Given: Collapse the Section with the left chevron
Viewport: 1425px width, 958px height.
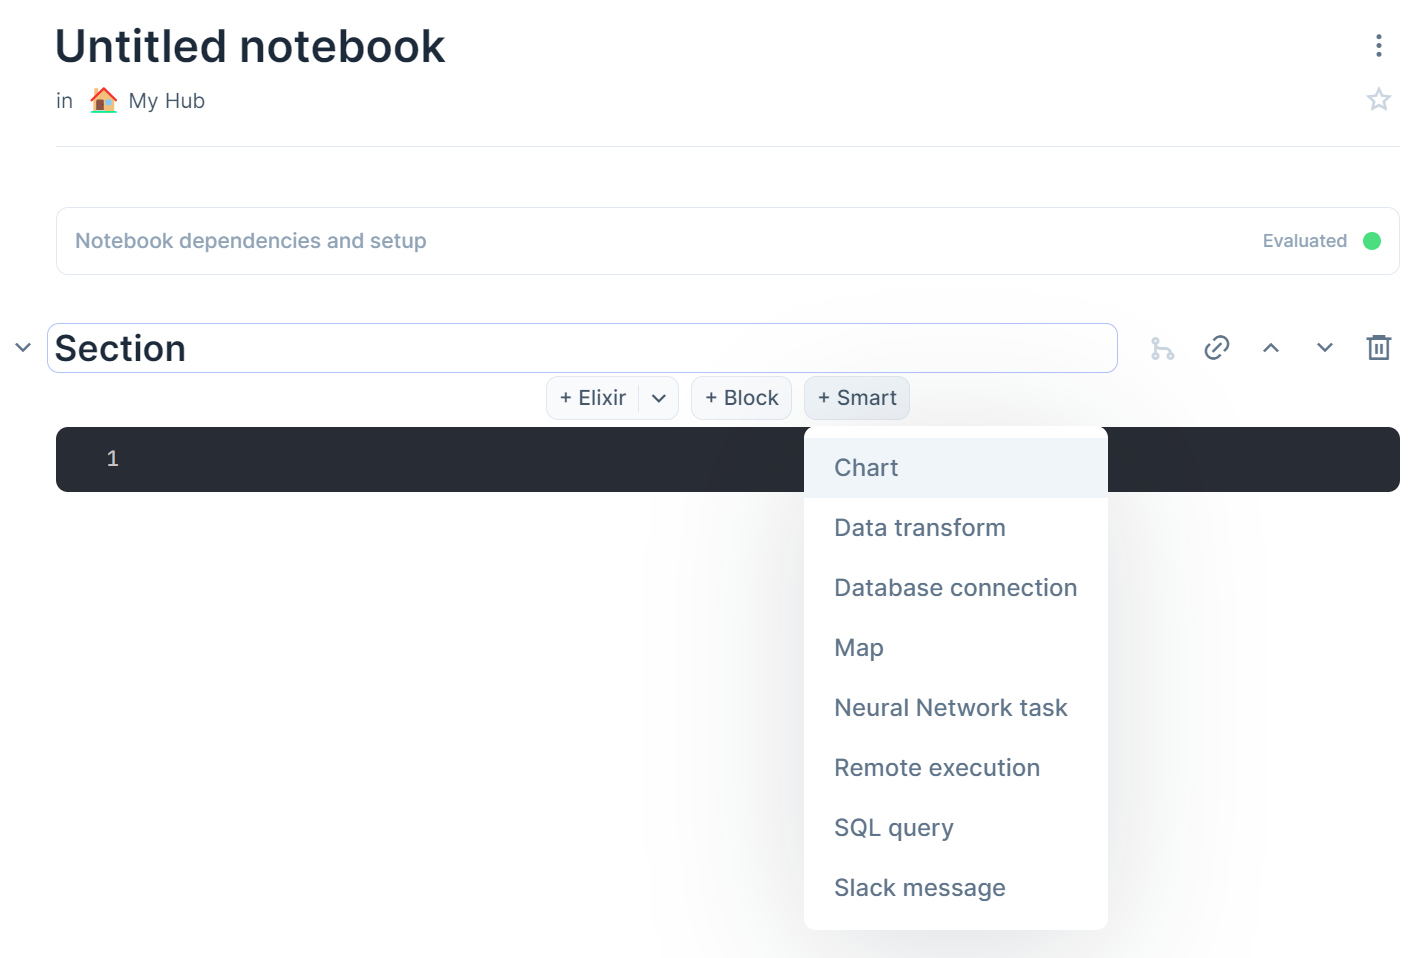Looking at the screenshot, I should 23,348.
